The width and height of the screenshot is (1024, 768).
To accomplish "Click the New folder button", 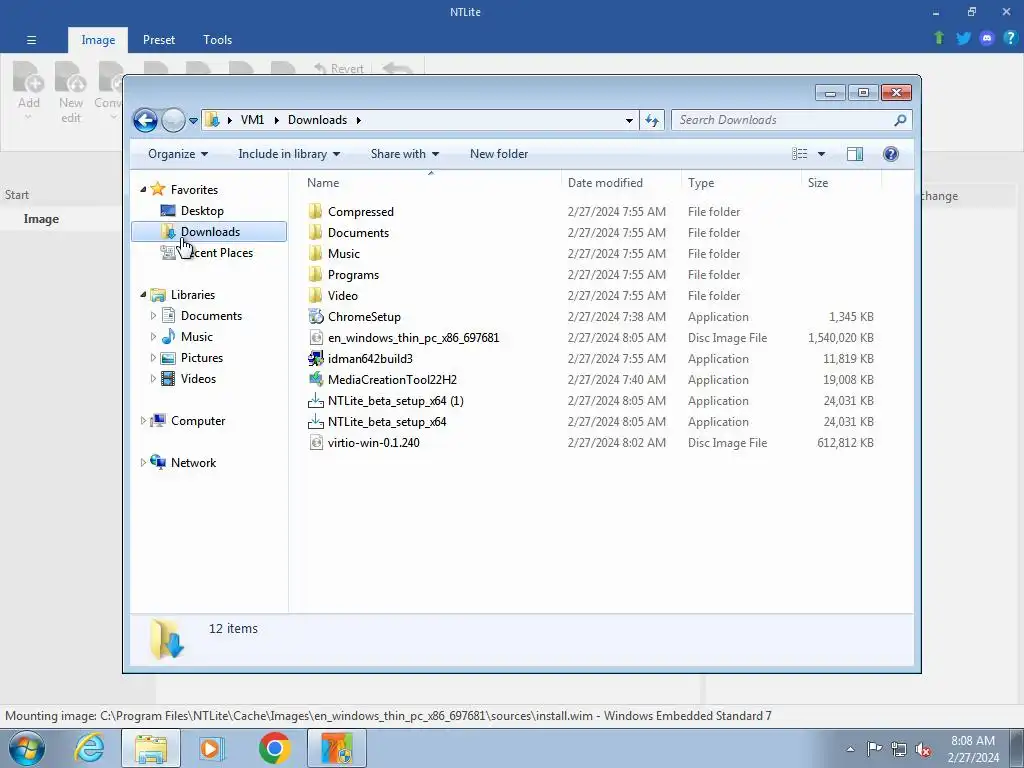I will point(499,154).
